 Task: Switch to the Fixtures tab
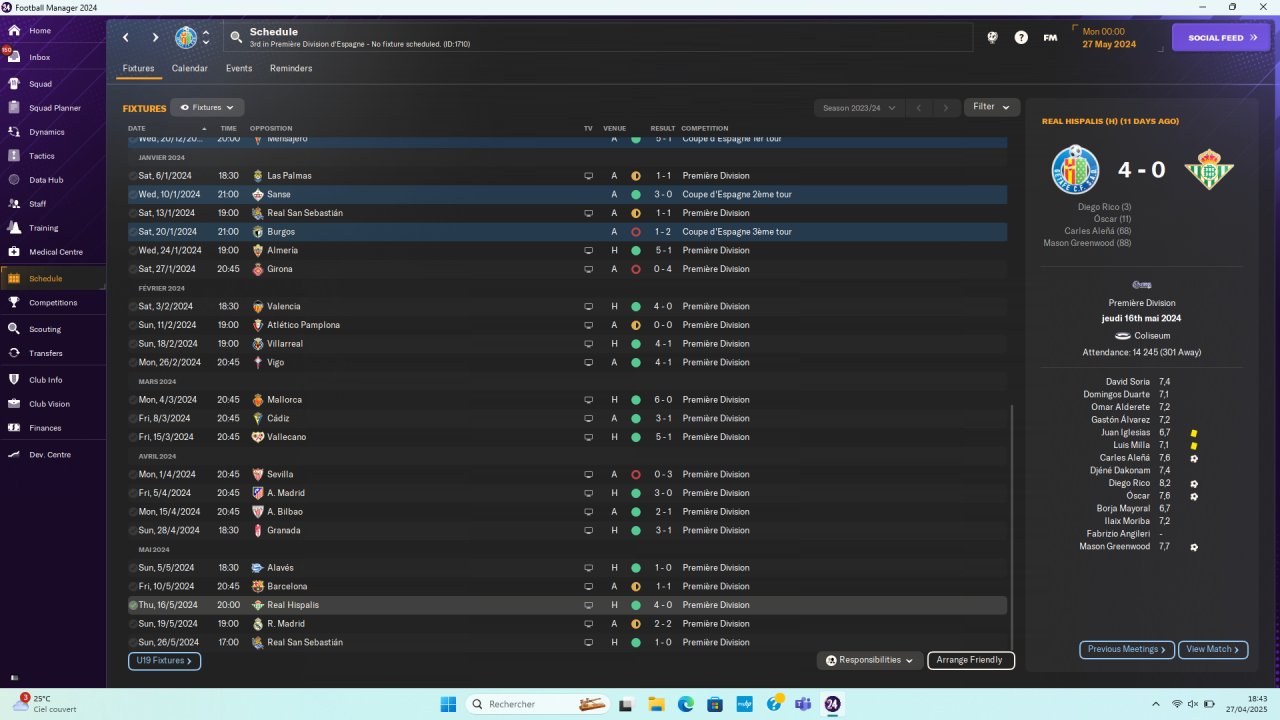(138, 69)
